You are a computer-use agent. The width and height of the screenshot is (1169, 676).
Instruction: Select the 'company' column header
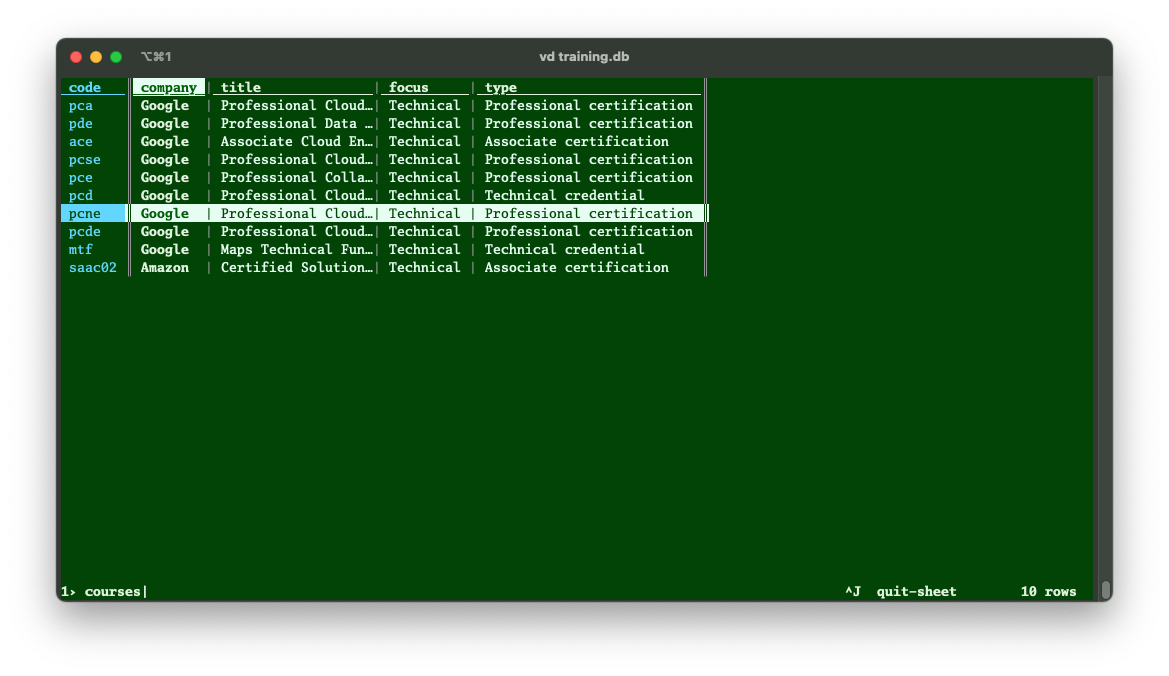168,88
